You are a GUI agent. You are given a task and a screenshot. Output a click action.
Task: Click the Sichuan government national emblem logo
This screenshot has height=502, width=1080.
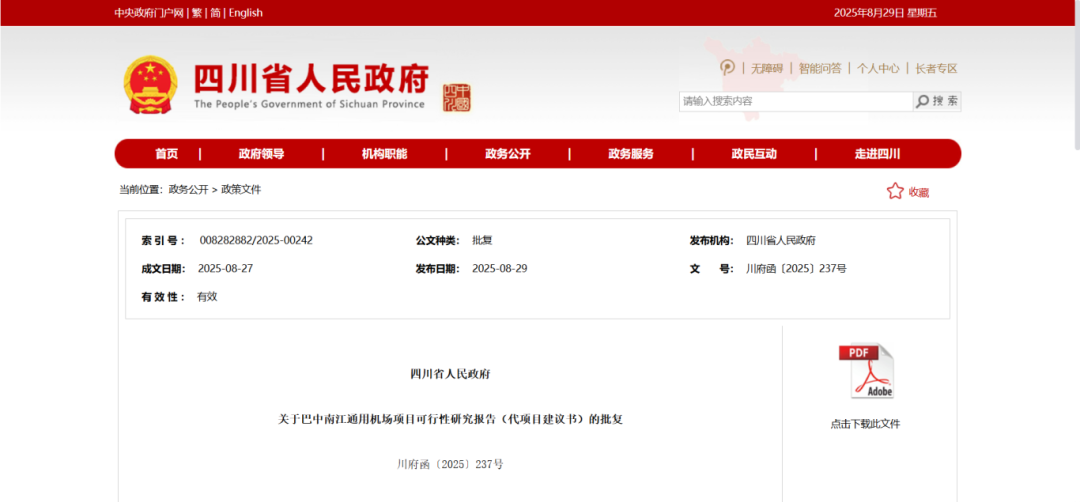coord(150,84)
